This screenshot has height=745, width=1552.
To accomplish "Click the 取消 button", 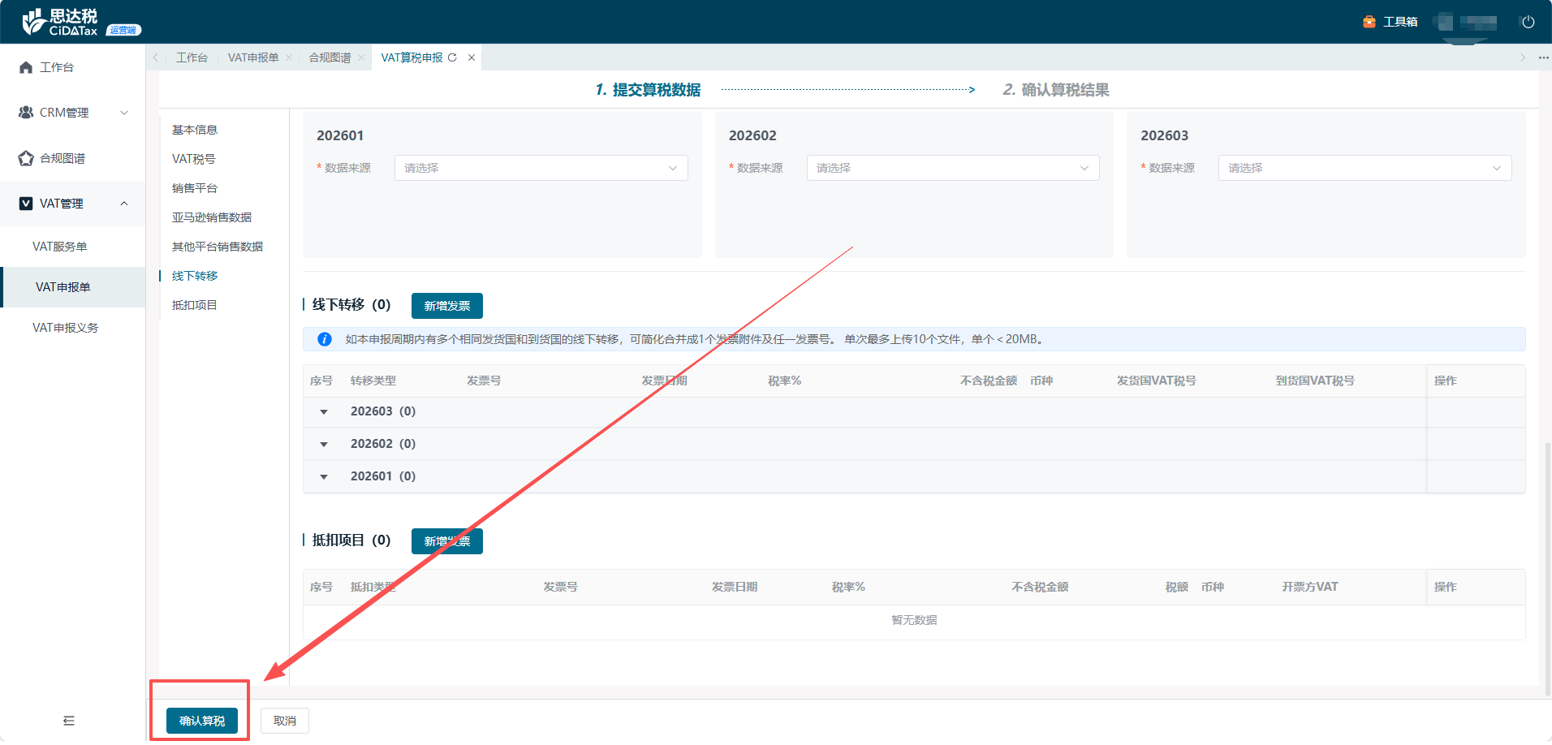I will point(285,721).
